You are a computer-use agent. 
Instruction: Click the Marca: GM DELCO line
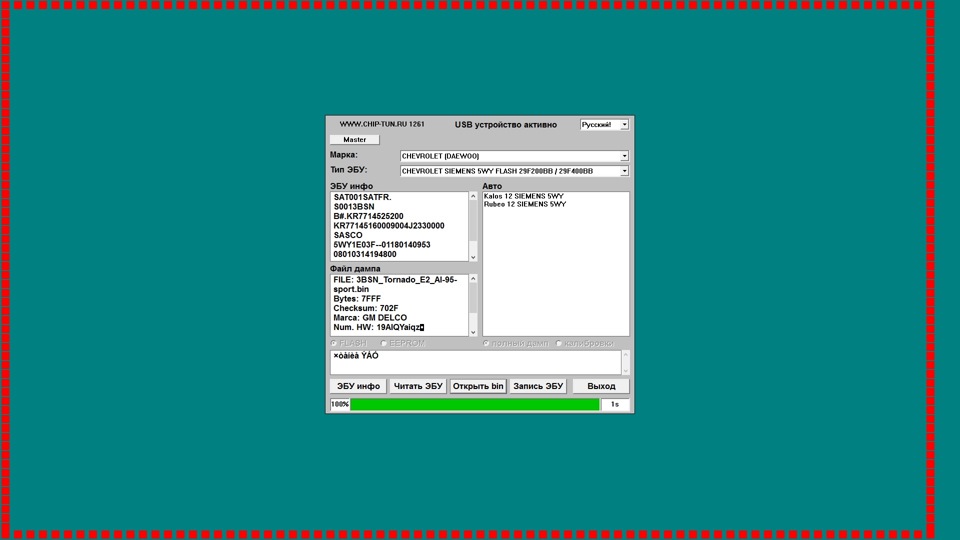(370, 318)
